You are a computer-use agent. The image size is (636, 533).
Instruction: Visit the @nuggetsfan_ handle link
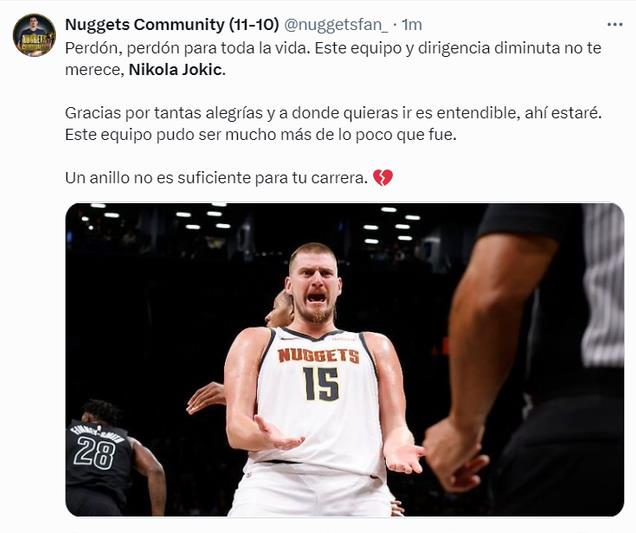(x=336, y=25)
